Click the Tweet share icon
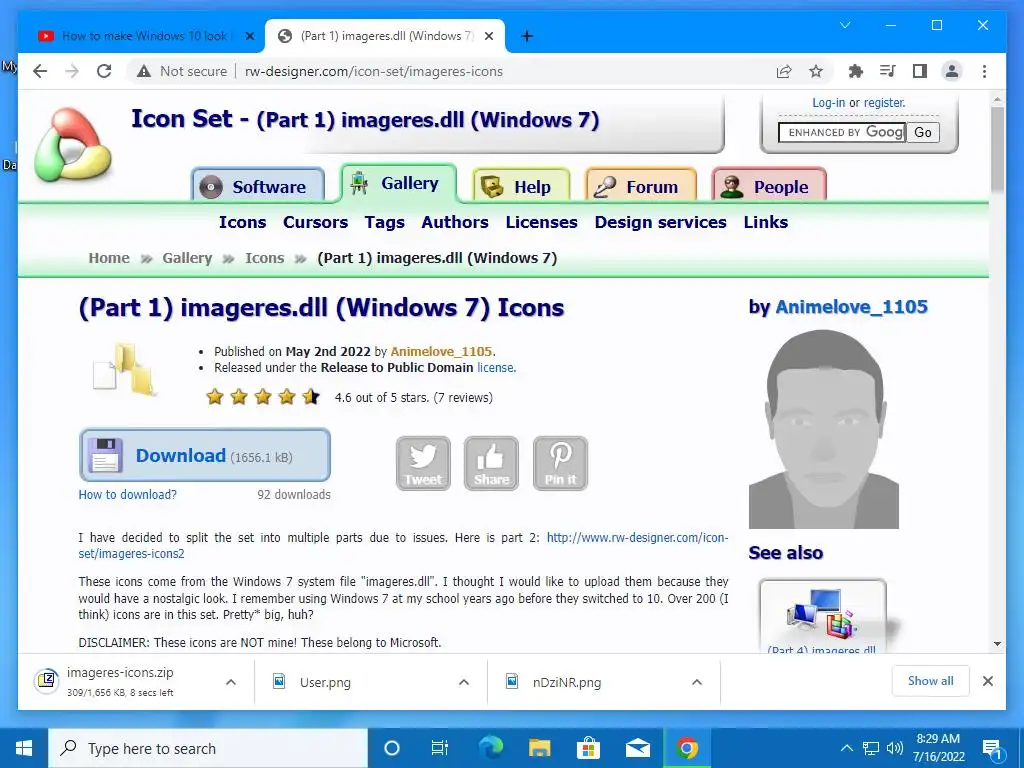The image size is (1024, 768). coord(423,463)
